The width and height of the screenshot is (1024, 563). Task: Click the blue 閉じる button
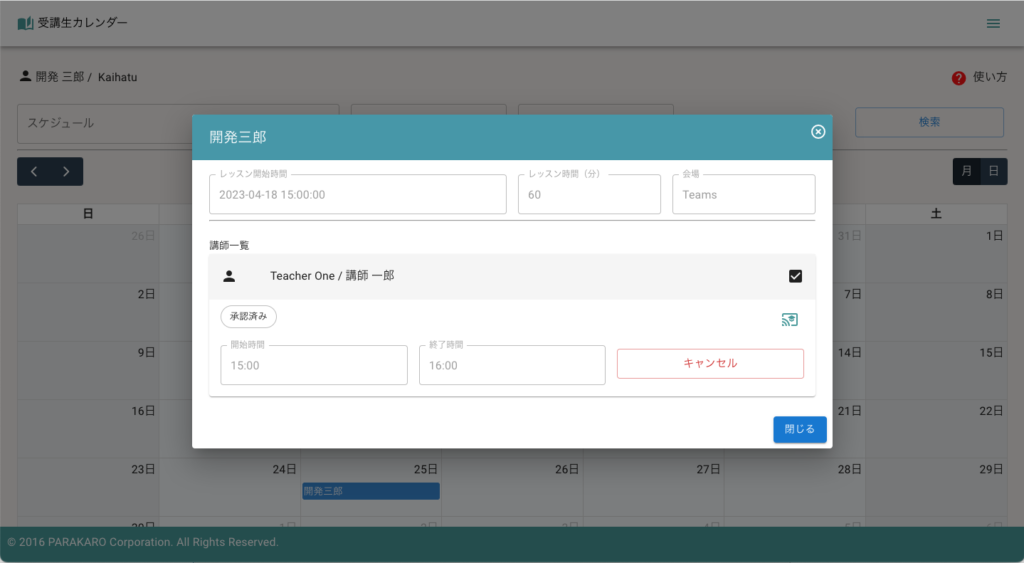click(x=799, y=429)
